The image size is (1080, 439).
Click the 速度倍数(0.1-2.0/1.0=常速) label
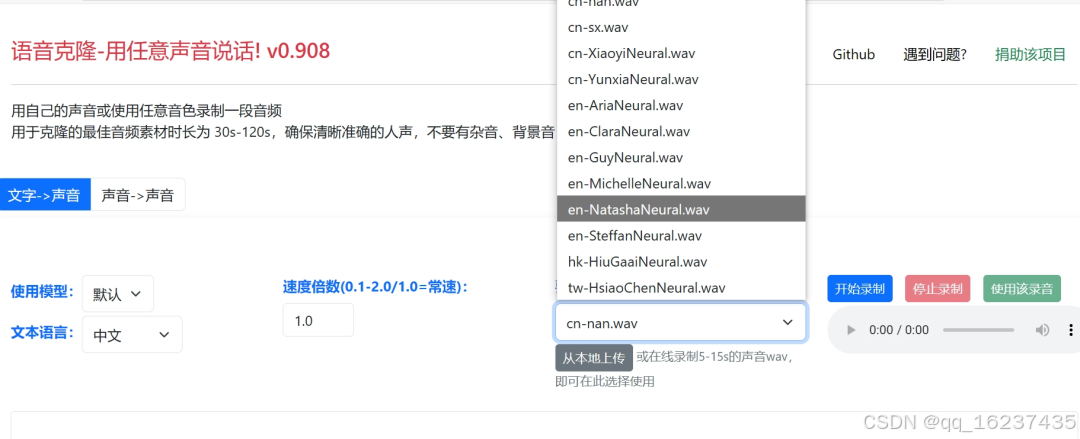(375, 287)
